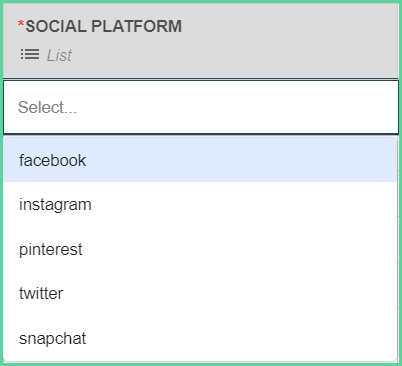402x366 pixels.
Task: Pick pinterest in the platform list
Action: pyautogui.click(x=200, y=249)
